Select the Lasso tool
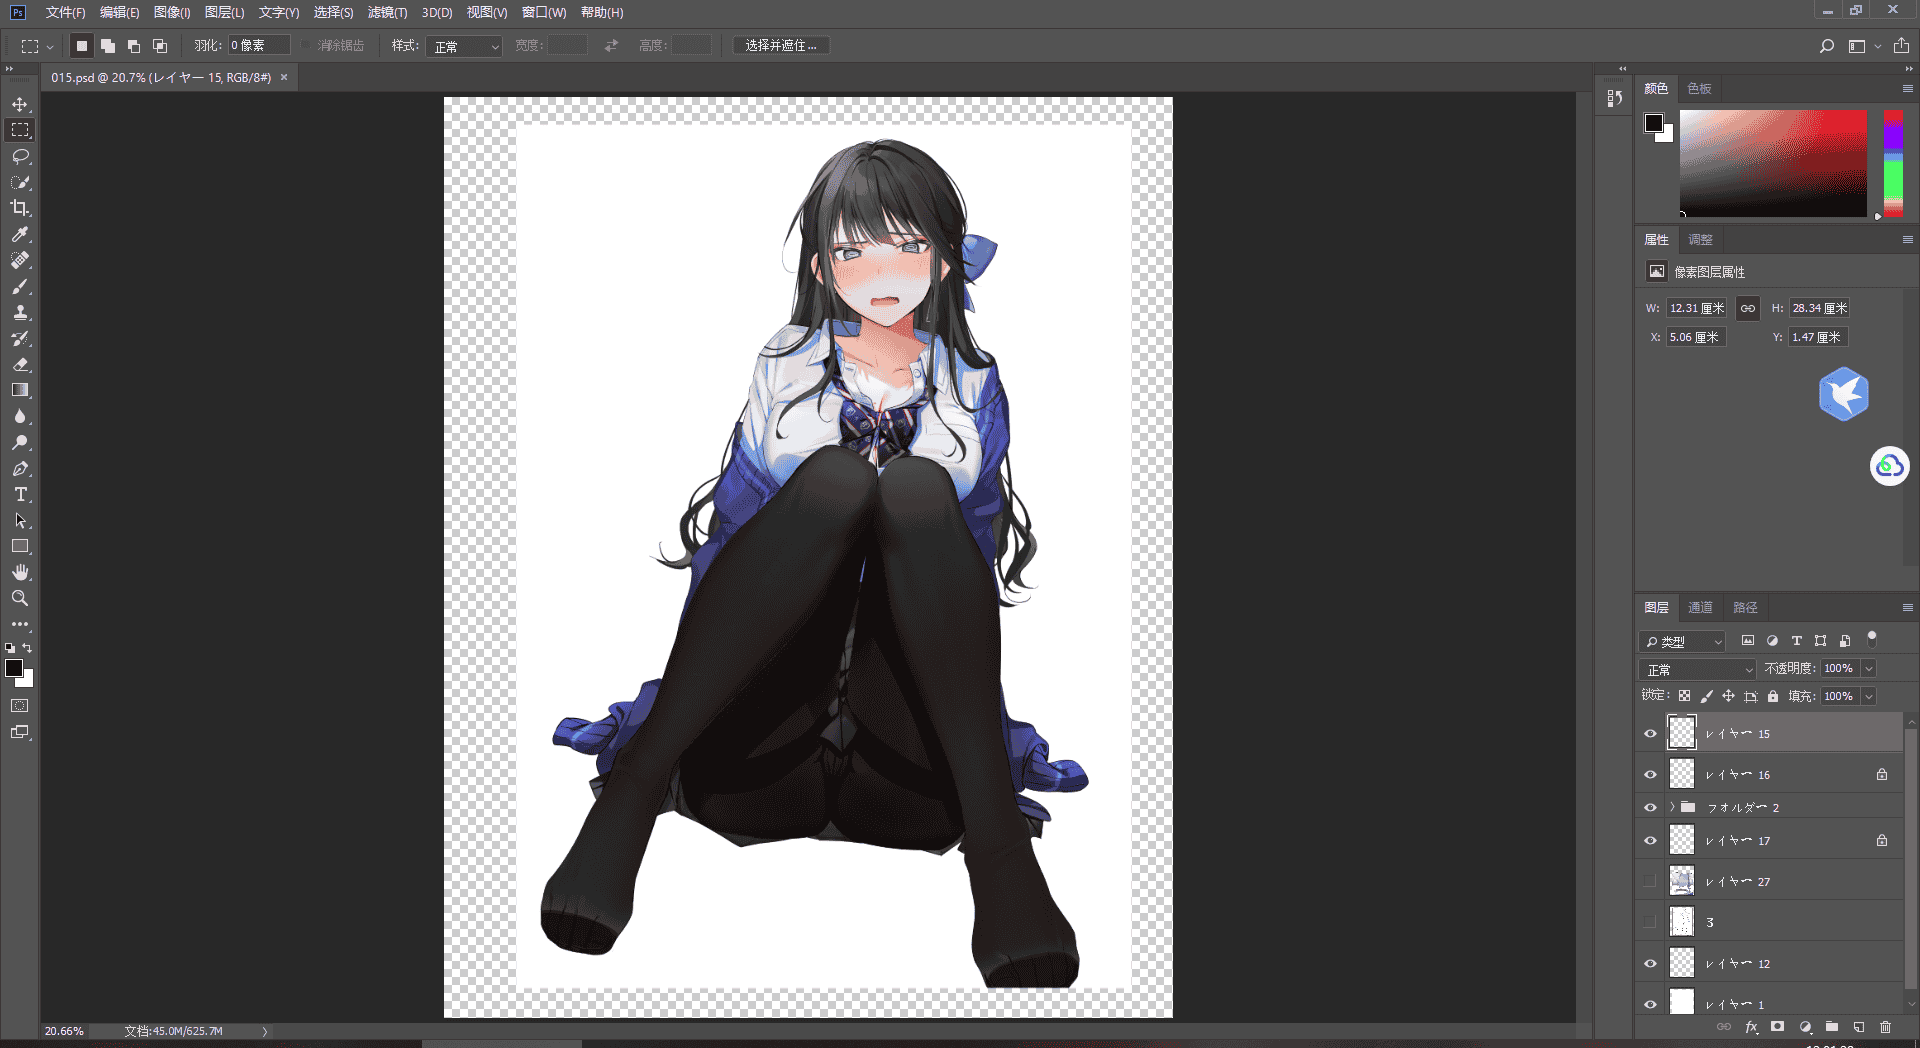1920x1048 pixels. click(20, 156)
